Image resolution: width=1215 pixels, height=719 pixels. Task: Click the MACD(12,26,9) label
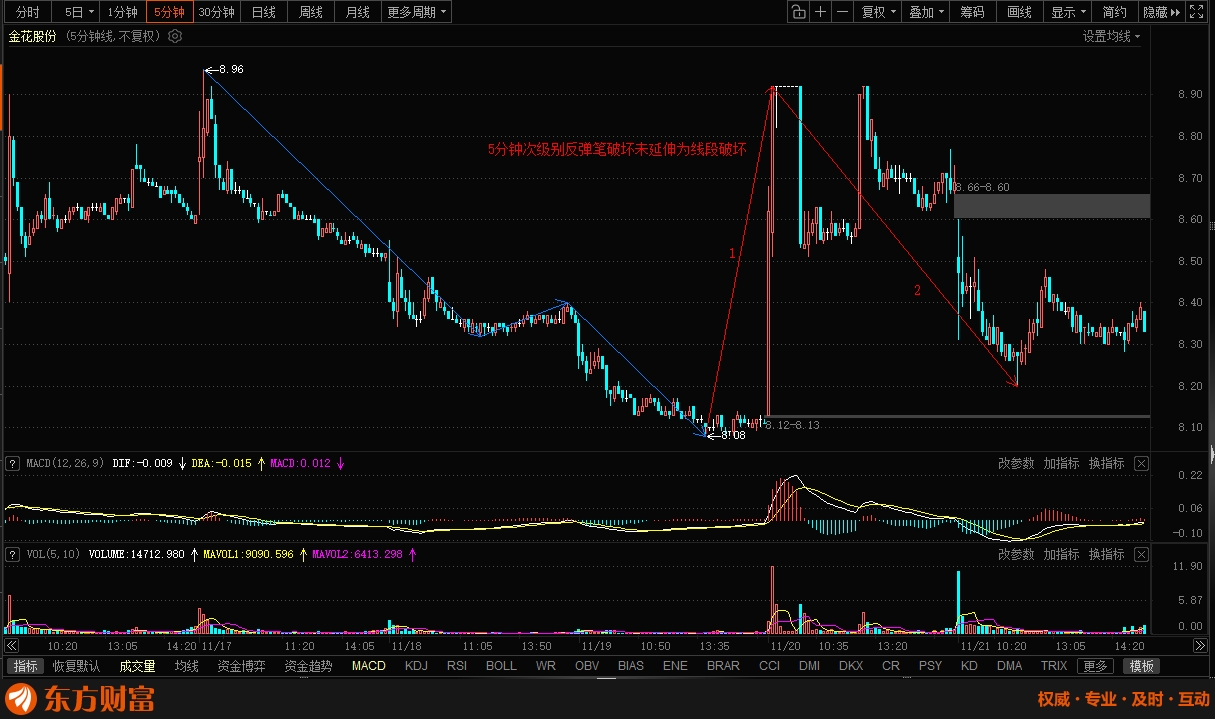[x=66, y=463]
